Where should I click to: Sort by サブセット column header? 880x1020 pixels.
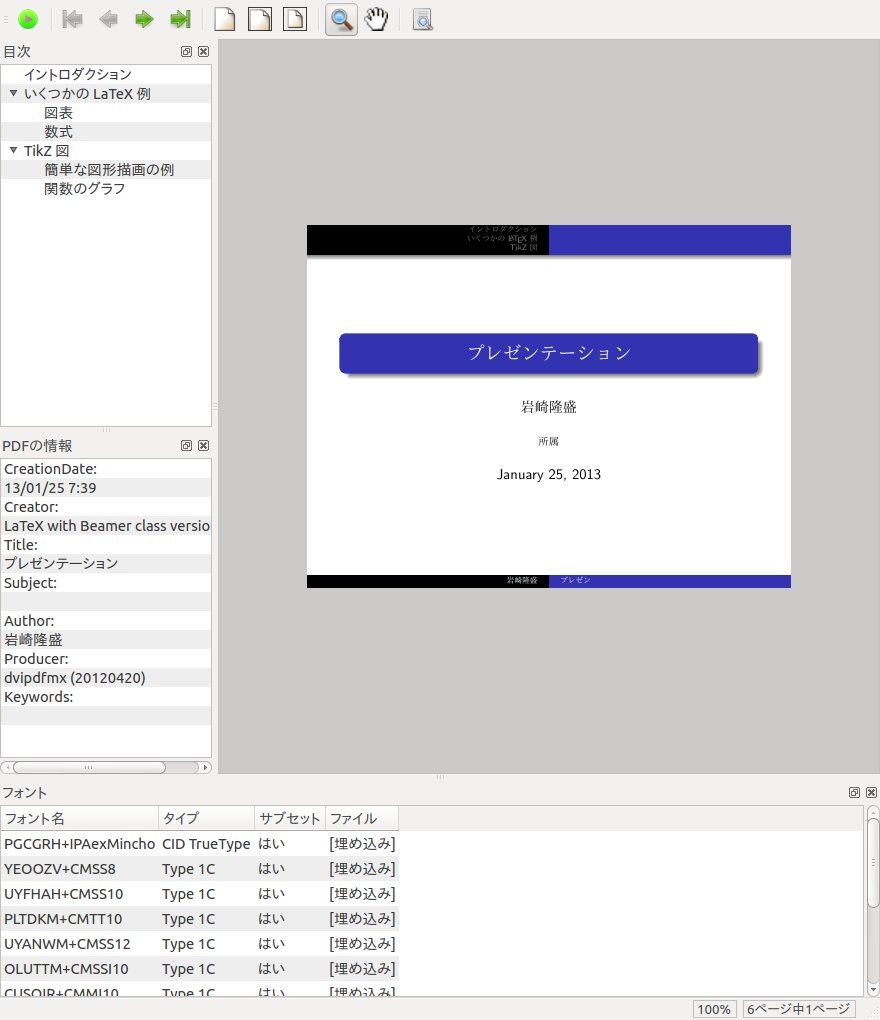click(x=289, y=818)
